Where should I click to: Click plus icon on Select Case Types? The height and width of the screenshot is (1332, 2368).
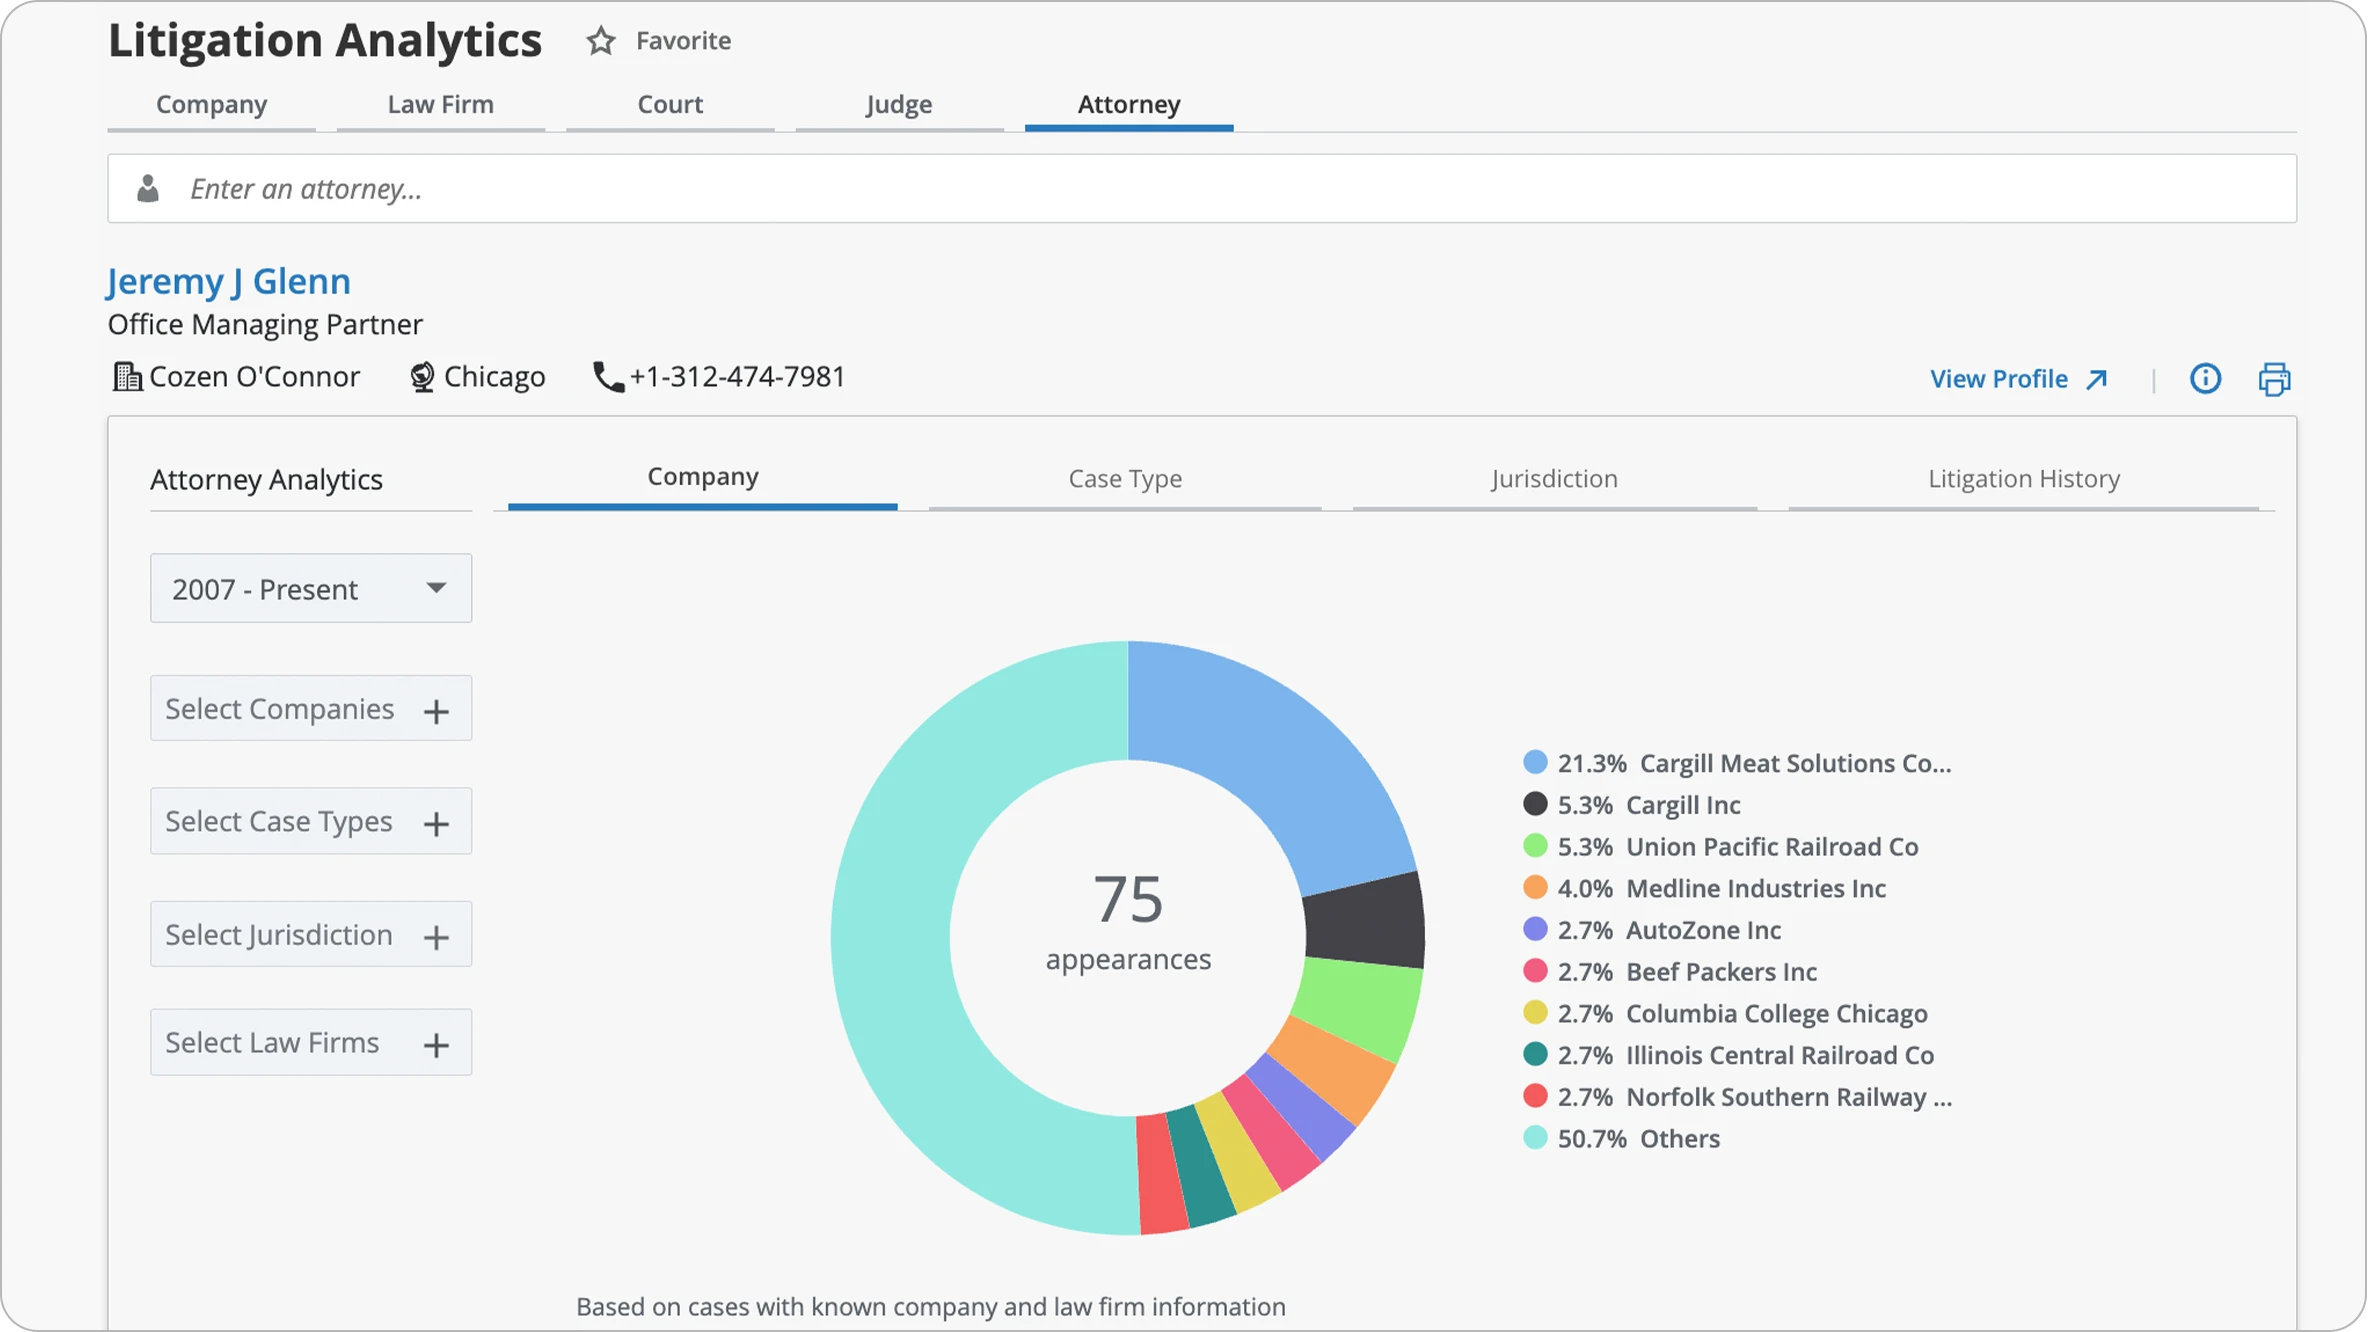436,824
